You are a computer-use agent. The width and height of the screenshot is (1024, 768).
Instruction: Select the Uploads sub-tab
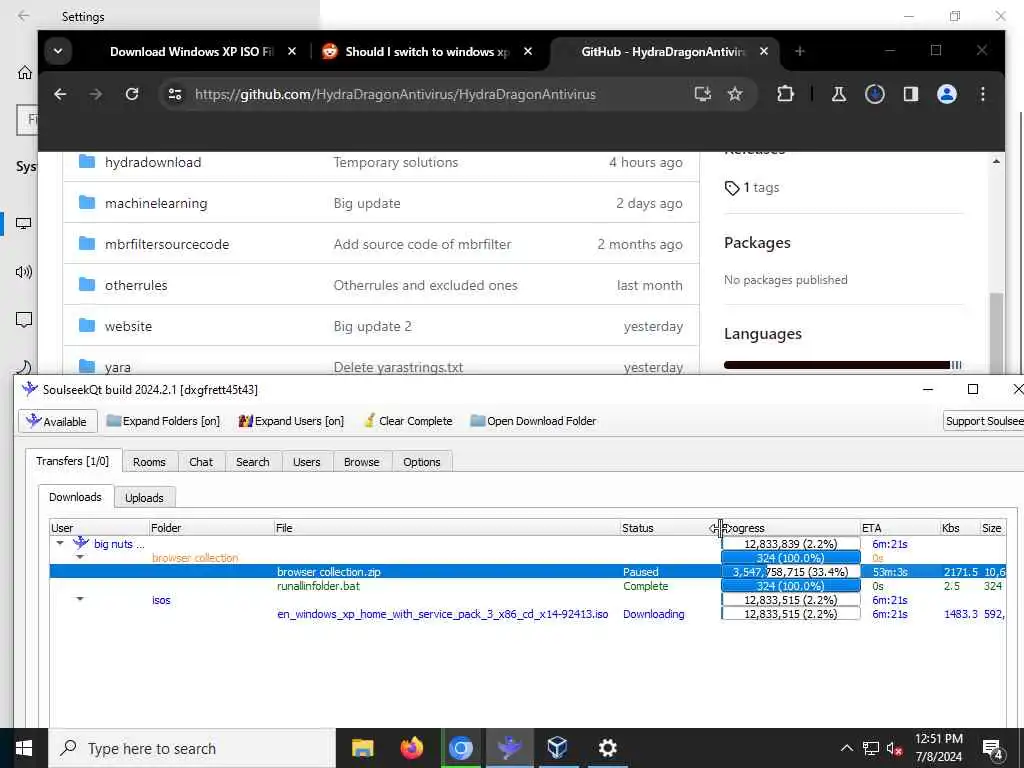[x=144, y=498]
